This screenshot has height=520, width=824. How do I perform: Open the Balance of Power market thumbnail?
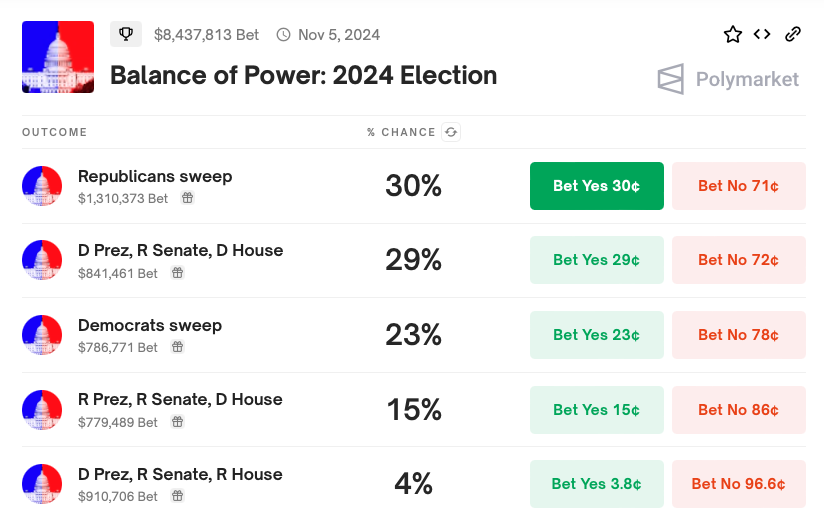click(58, 57)
